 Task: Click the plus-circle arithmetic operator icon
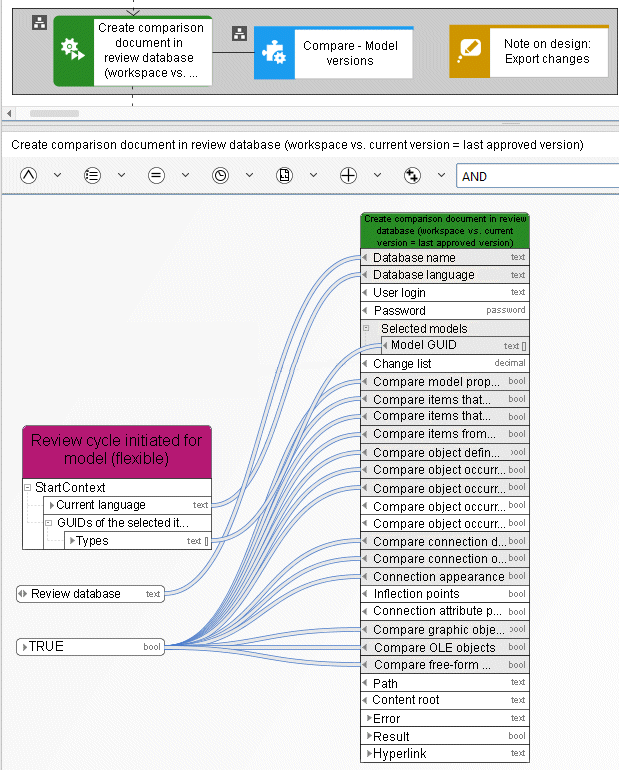click(x=348, y=175)
